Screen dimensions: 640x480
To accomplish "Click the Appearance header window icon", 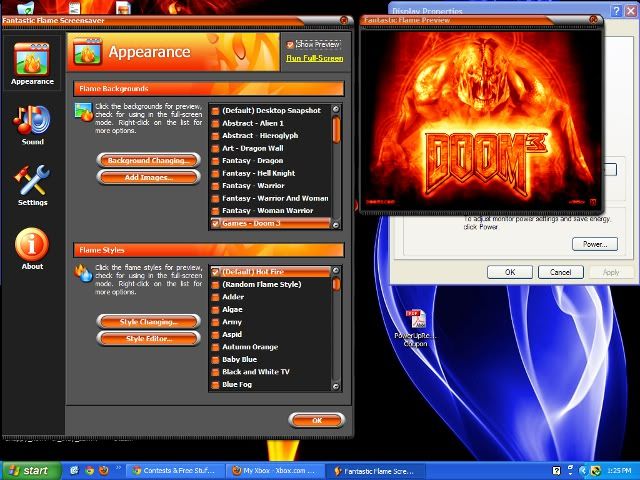I will click(x=87, y=52).
